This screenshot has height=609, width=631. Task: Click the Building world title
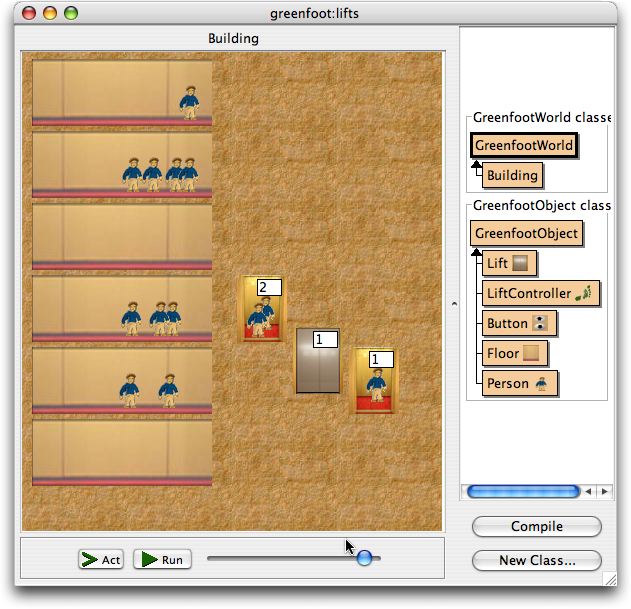(x=233, y=38)
